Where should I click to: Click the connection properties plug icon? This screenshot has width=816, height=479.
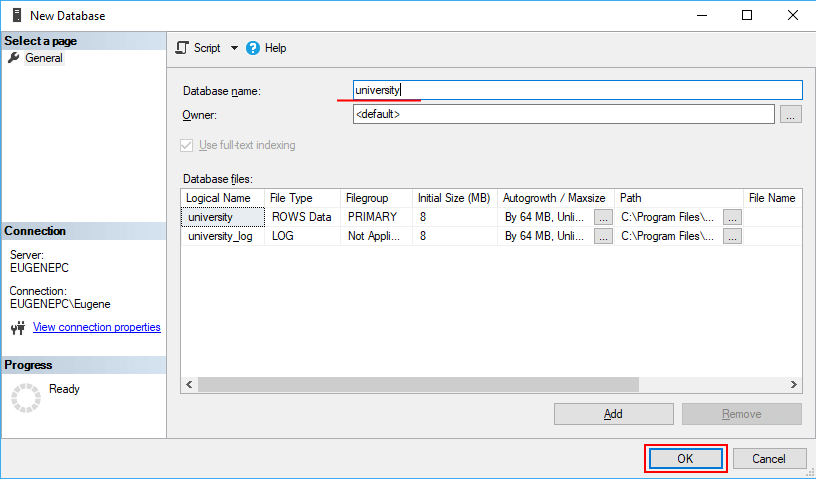point(18,327)
